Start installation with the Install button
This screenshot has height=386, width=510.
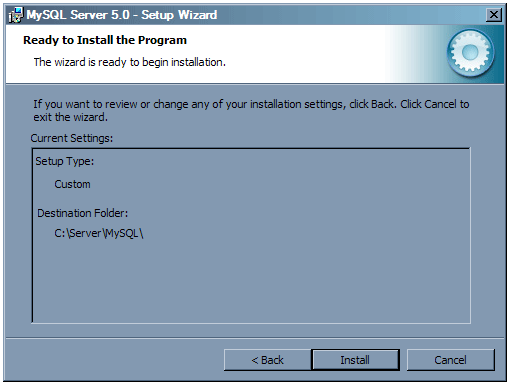tap(355, 360)
